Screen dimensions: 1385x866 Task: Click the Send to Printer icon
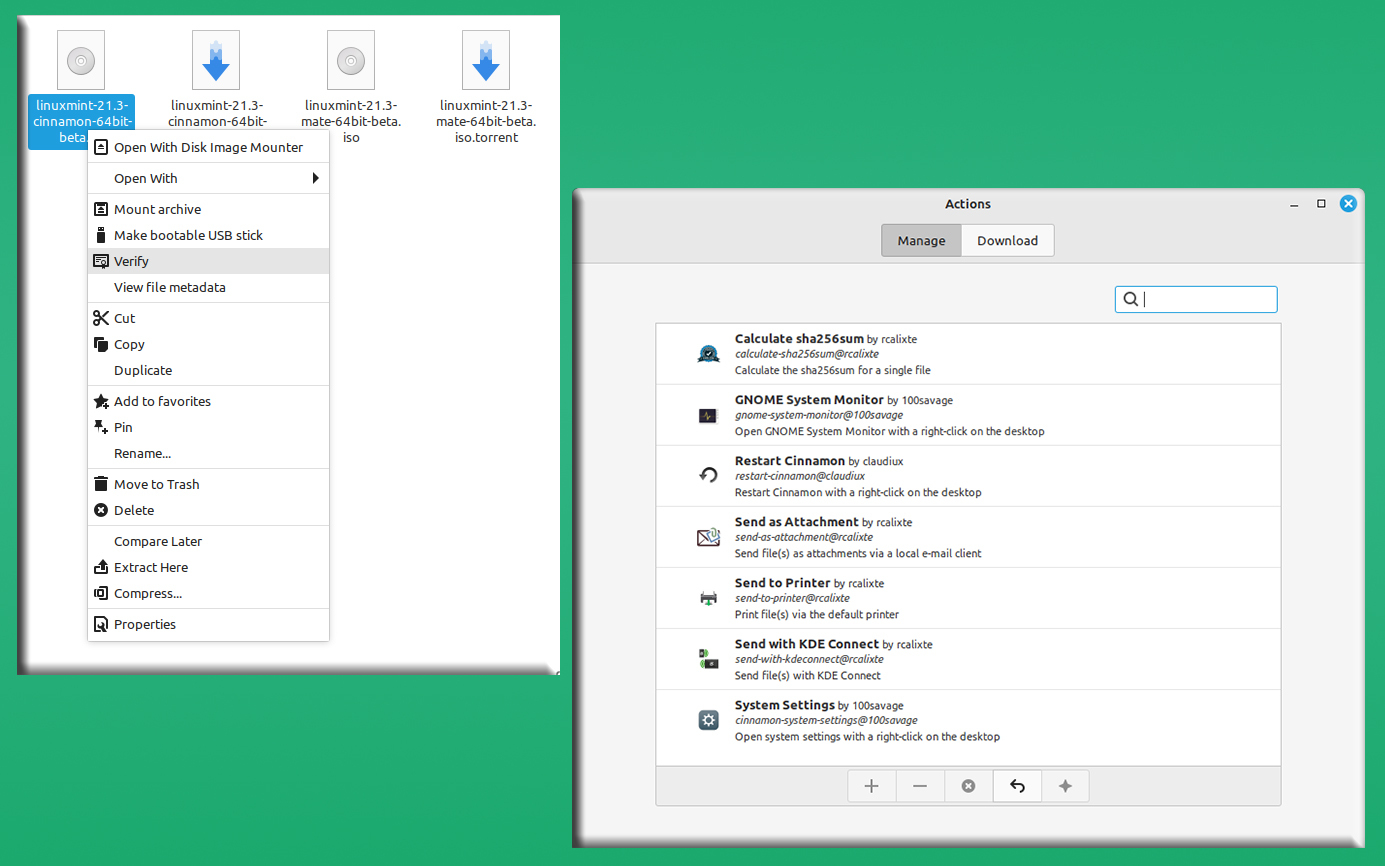click(708, 598)
